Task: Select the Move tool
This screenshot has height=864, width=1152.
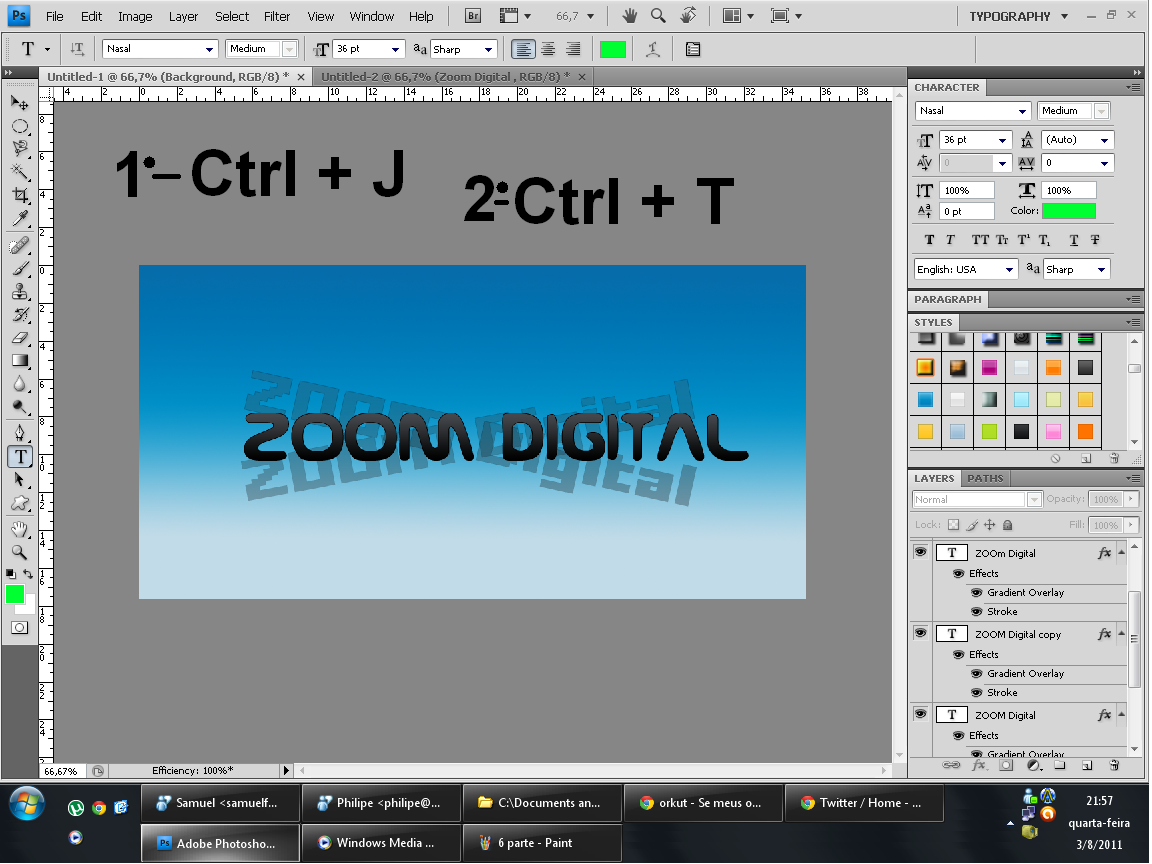Action: pyautogui.click(x=20, y=103)
